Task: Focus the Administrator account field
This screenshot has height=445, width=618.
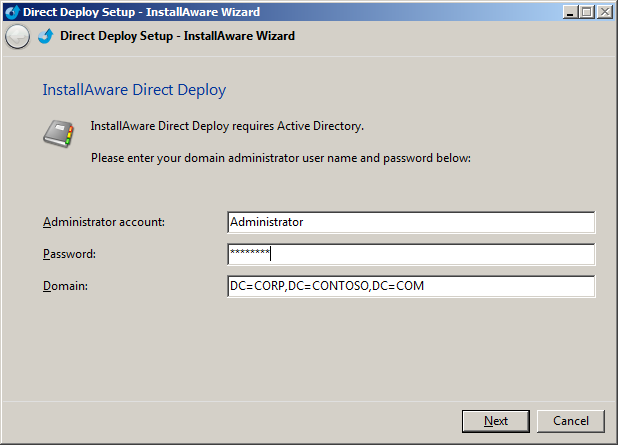Action: tap(411, 222)
